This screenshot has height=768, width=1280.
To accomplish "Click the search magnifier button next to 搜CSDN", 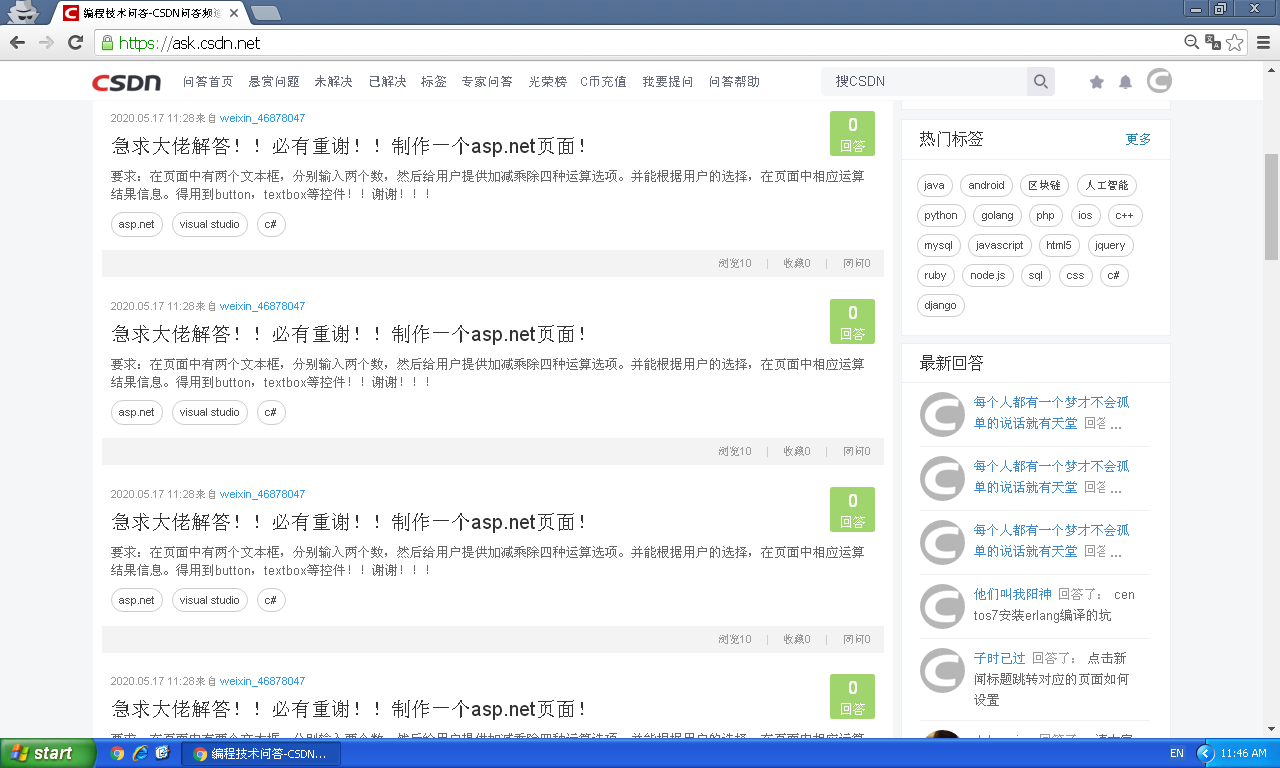I will point(1041,82).
